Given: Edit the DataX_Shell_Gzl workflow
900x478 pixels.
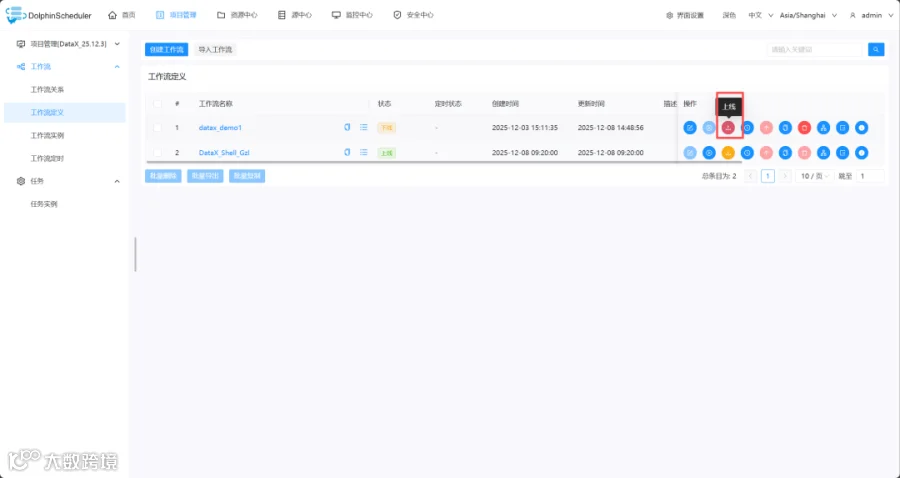Looking at the screenshot, I should 690,153.
